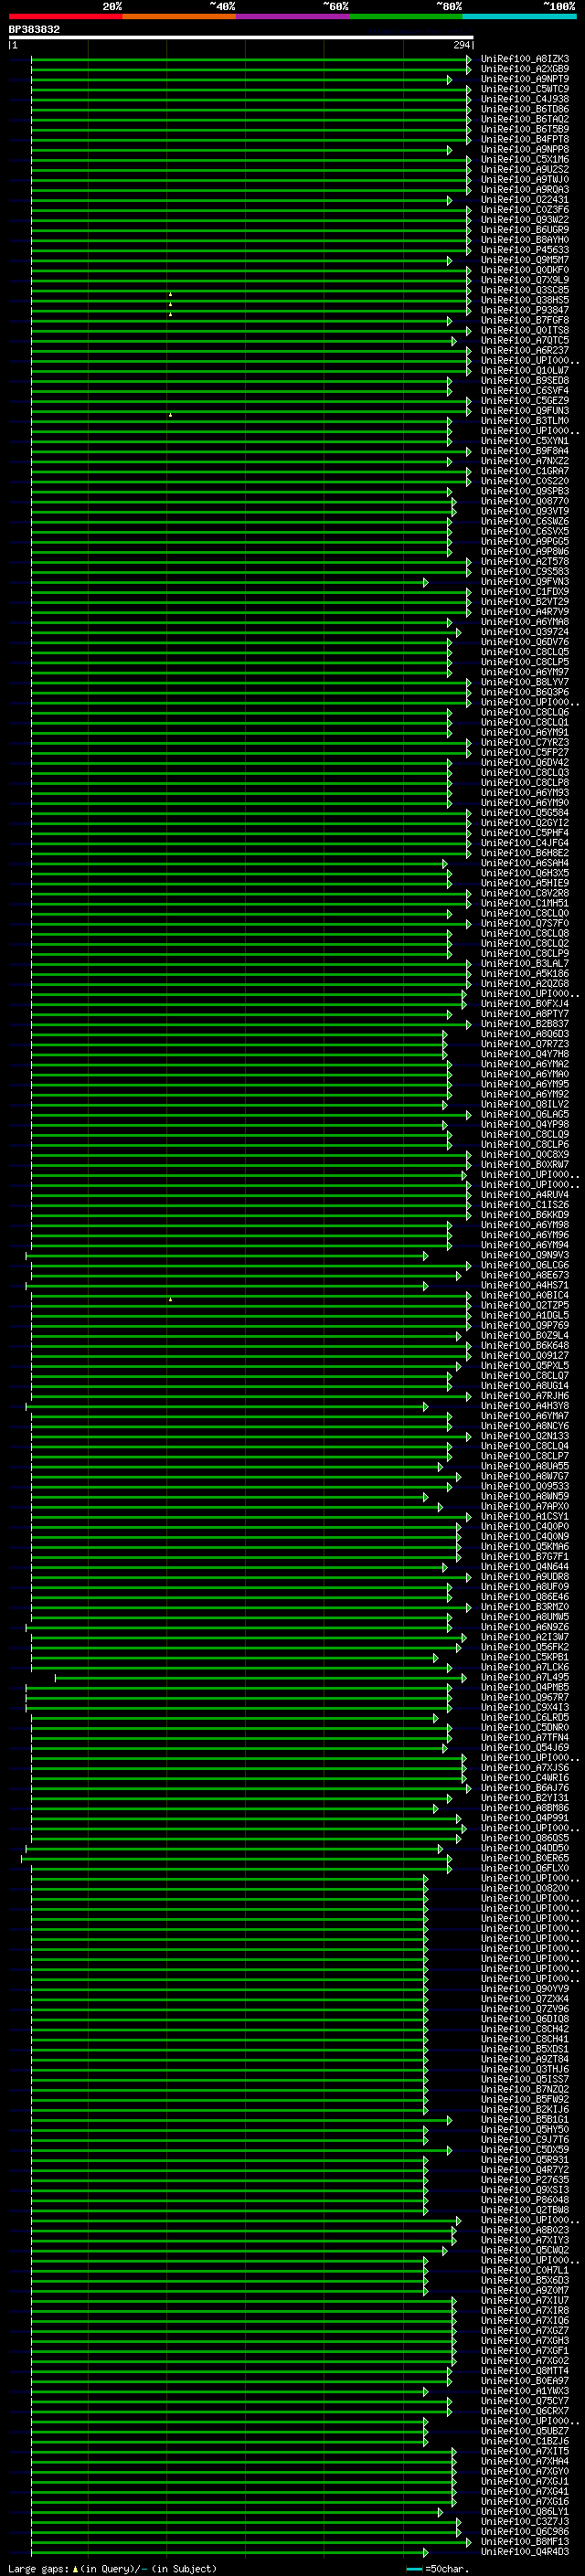This screenshot has height=2576, width=585.
Task: Select label UniRef100_A7L495
Action: 525,1677
